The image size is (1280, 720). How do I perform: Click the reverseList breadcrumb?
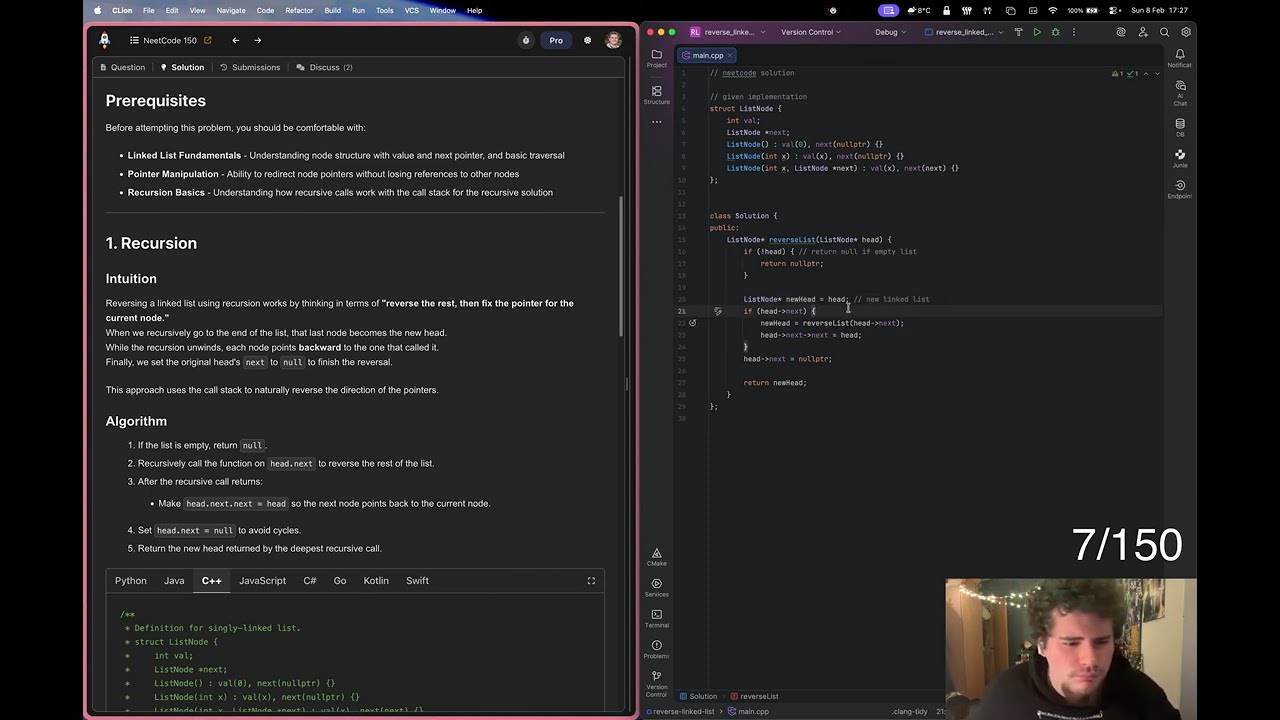pyautogui.click(x=755, y=696)
